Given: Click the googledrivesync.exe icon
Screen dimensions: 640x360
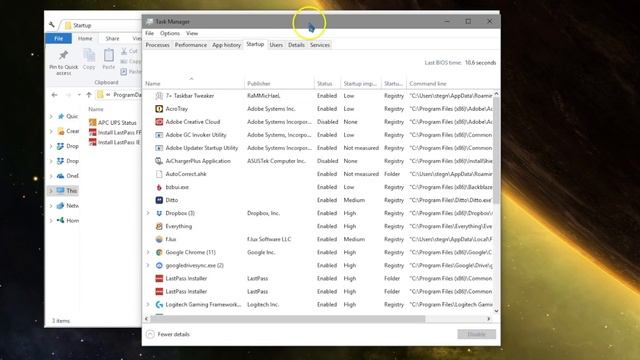Looking at the screenshot, I should 159,266.
